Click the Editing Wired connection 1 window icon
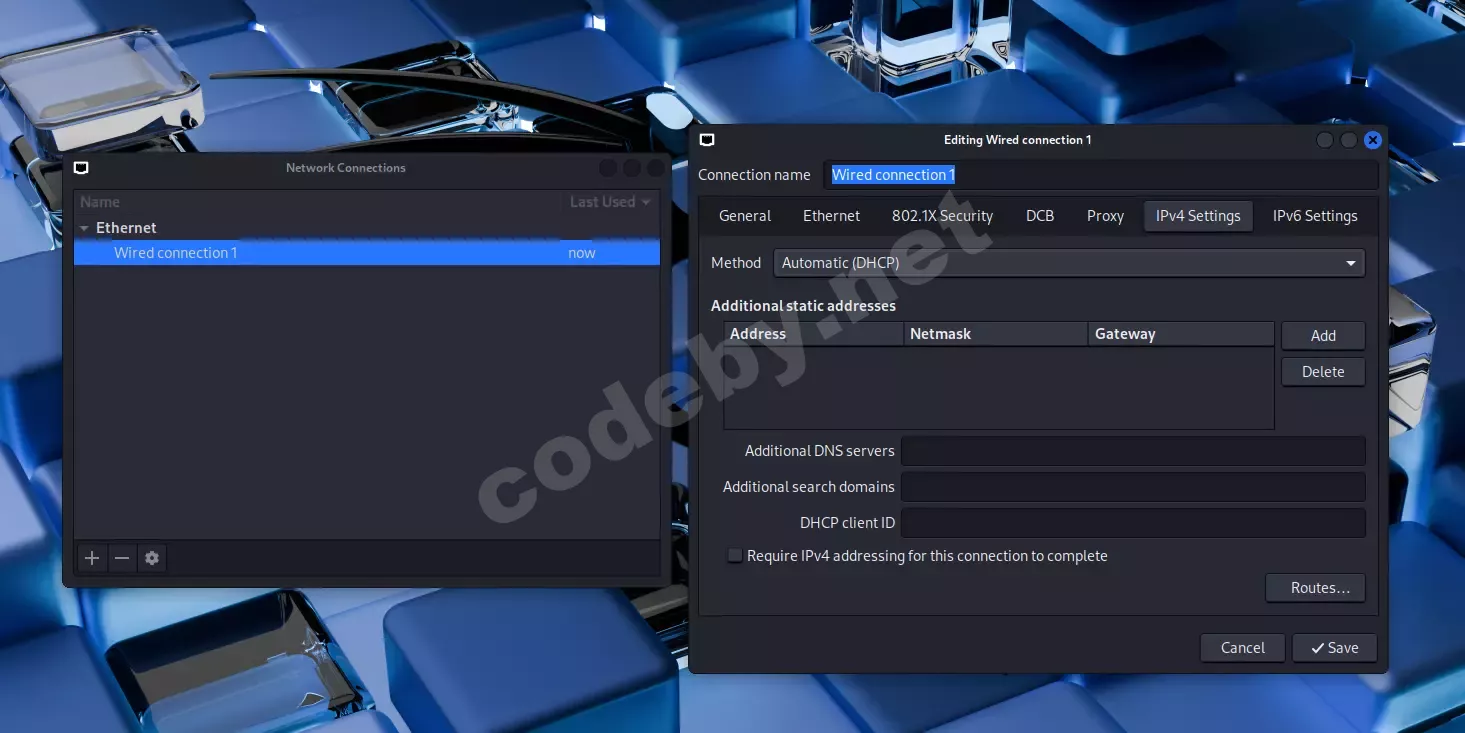The width and height of the screenshot is (1465, 733). pos(707,140)
